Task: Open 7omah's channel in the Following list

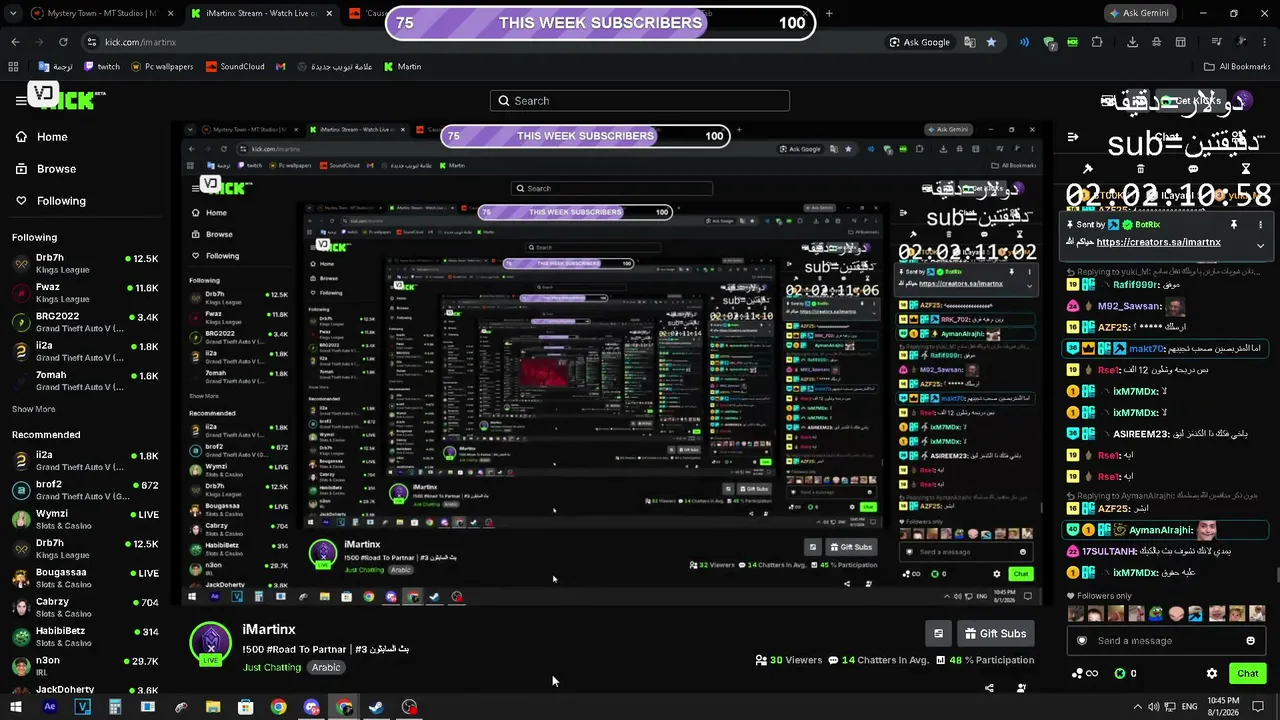Action: 85,381
